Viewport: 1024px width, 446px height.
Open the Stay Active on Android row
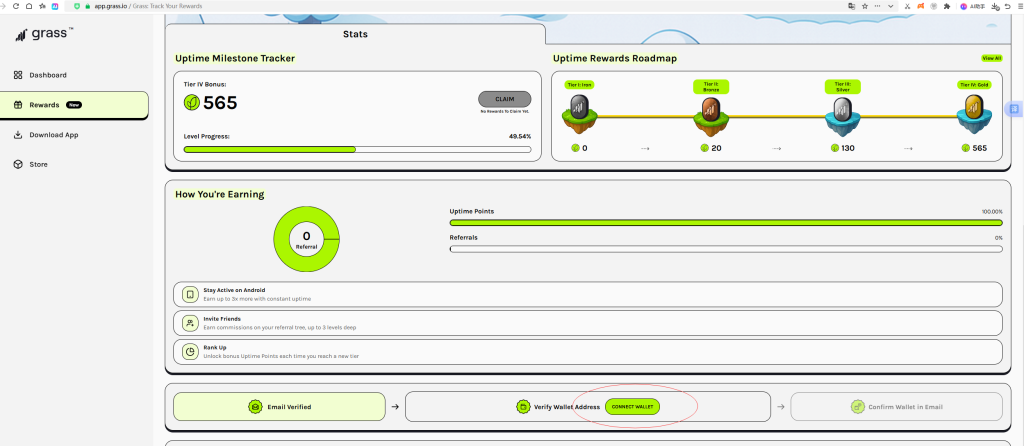[588, 295]
